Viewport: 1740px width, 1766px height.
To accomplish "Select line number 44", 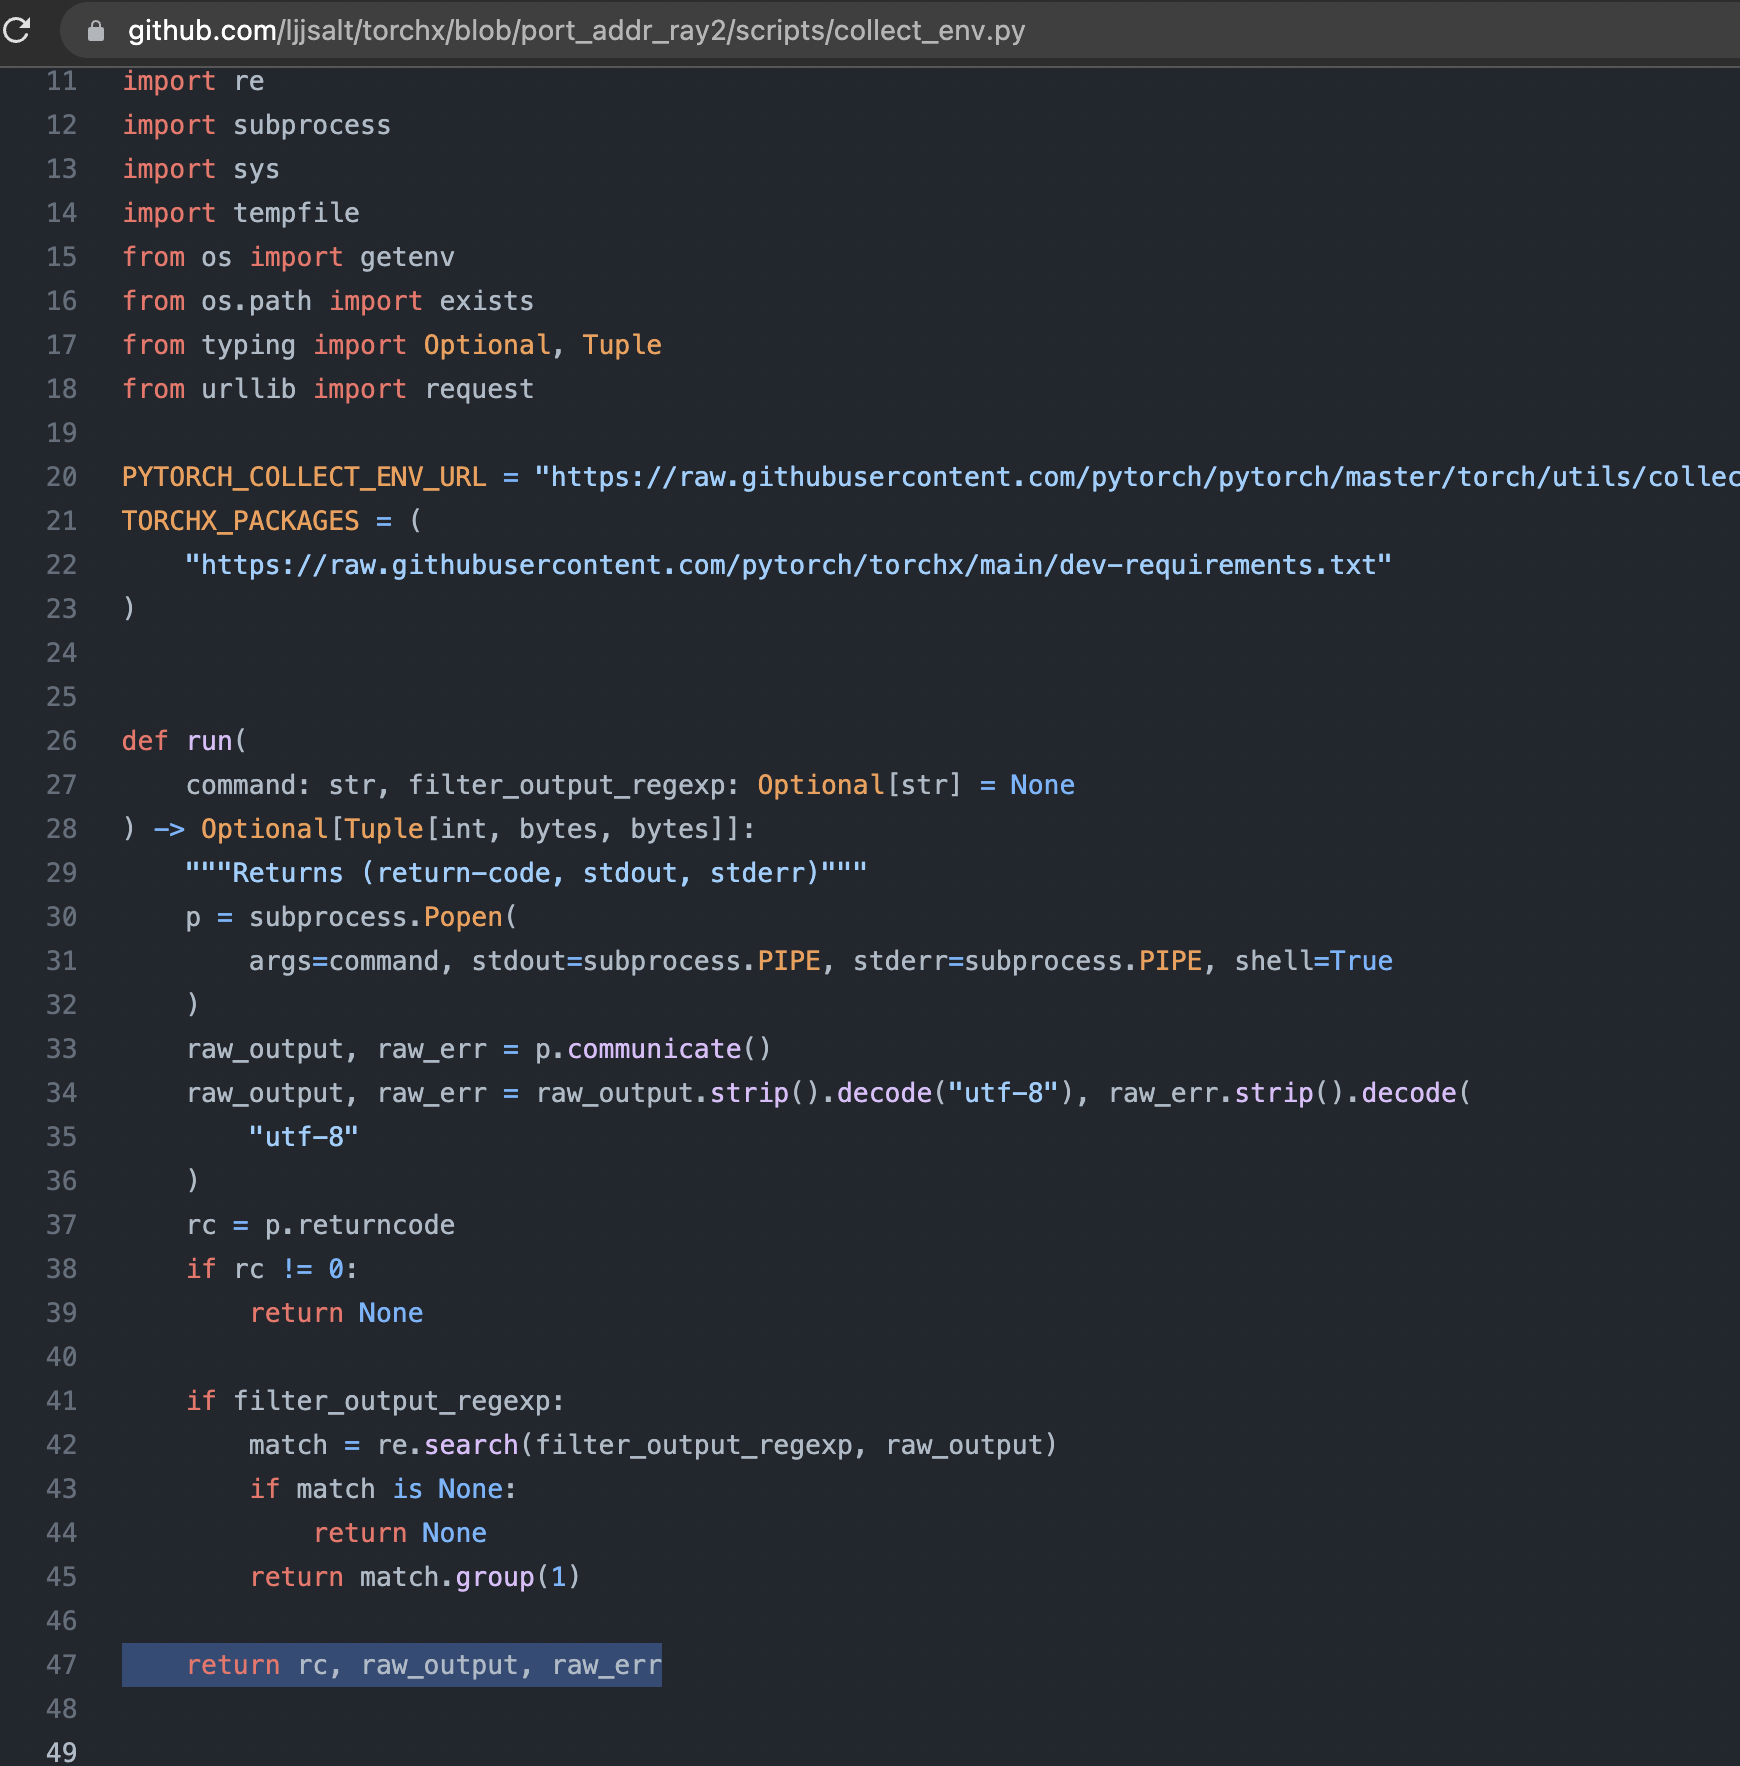I will pos(62,1533).
